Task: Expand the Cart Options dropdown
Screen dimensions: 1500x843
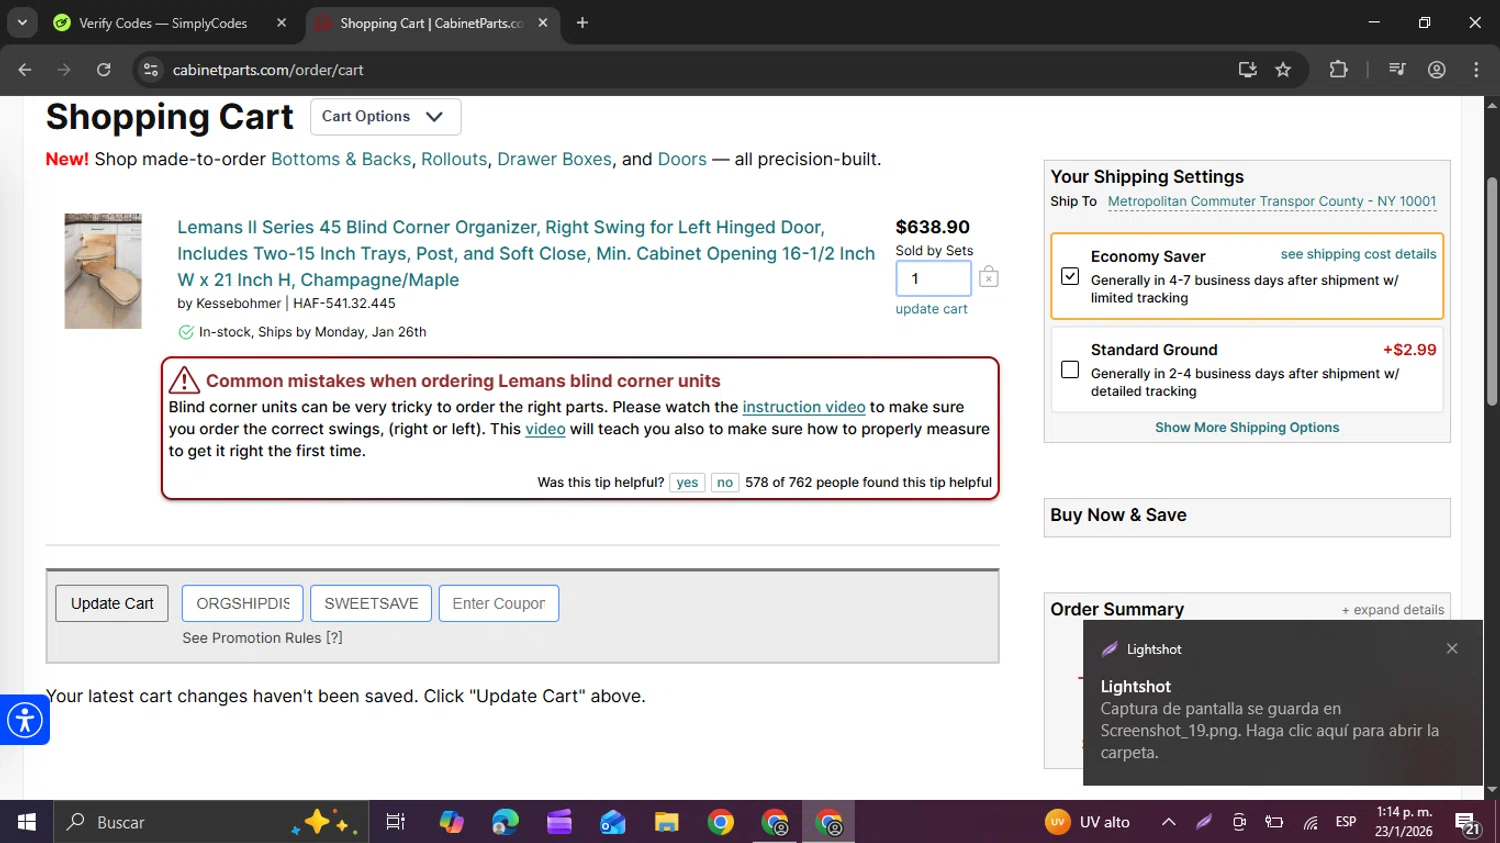Action: 385,116
